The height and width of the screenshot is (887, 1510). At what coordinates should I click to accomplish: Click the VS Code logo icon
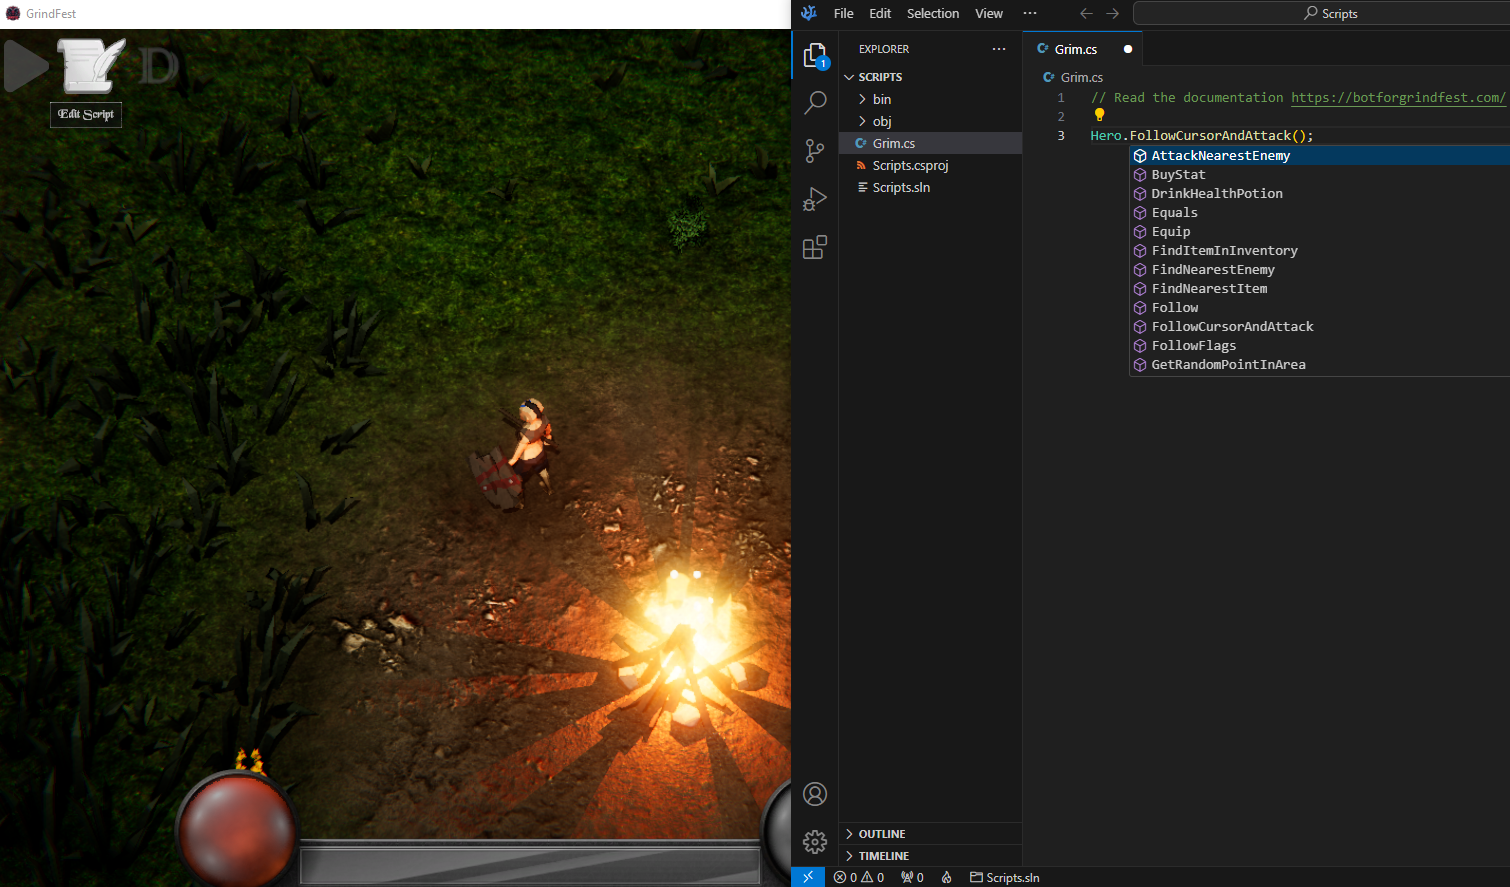[809, 13]
